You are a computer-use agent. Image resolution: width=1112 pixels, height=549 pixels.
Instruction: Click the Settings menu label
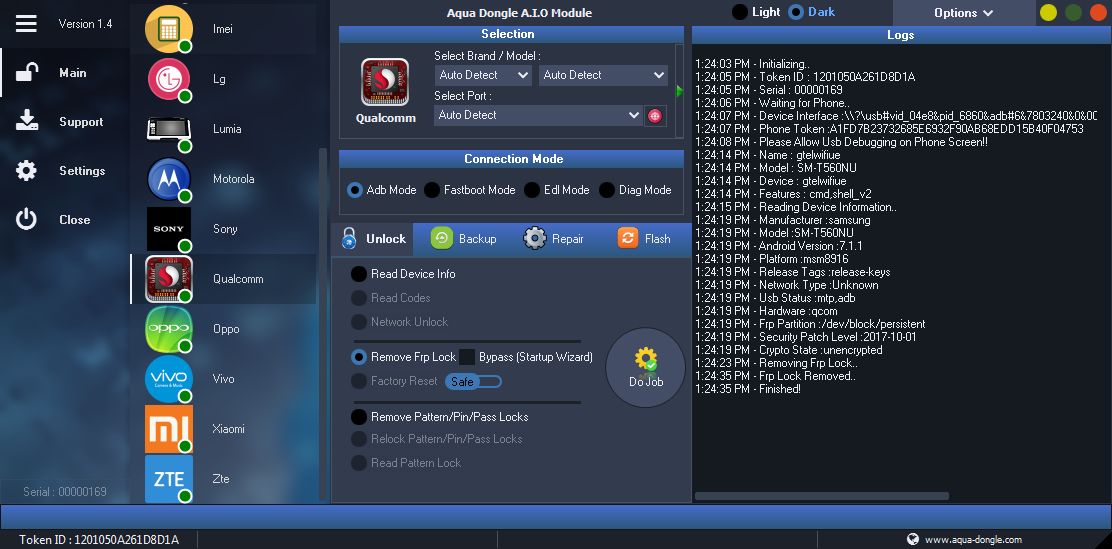pos(82,171)
